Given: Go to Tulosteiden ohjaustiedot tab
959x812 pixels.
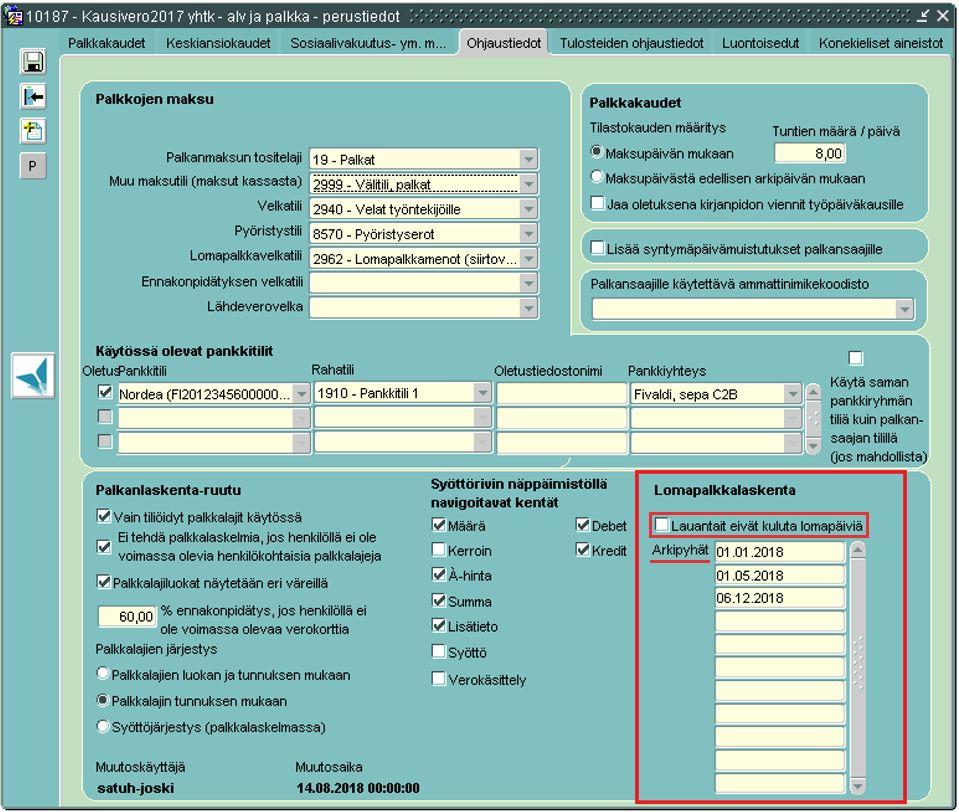Looking at the screenshot, I should point(632,43).
